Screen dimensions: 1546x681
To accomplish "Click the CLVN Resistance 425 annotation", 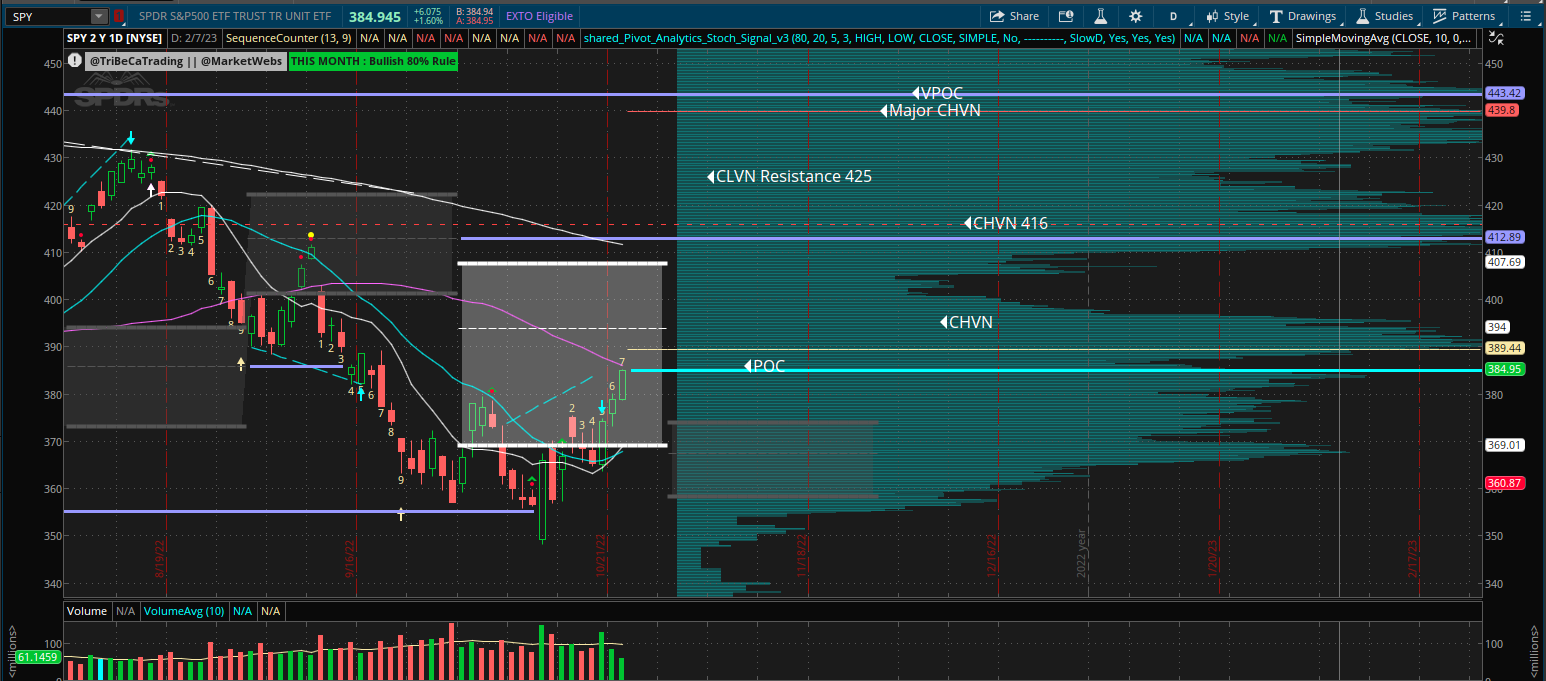I will (789, 177).
